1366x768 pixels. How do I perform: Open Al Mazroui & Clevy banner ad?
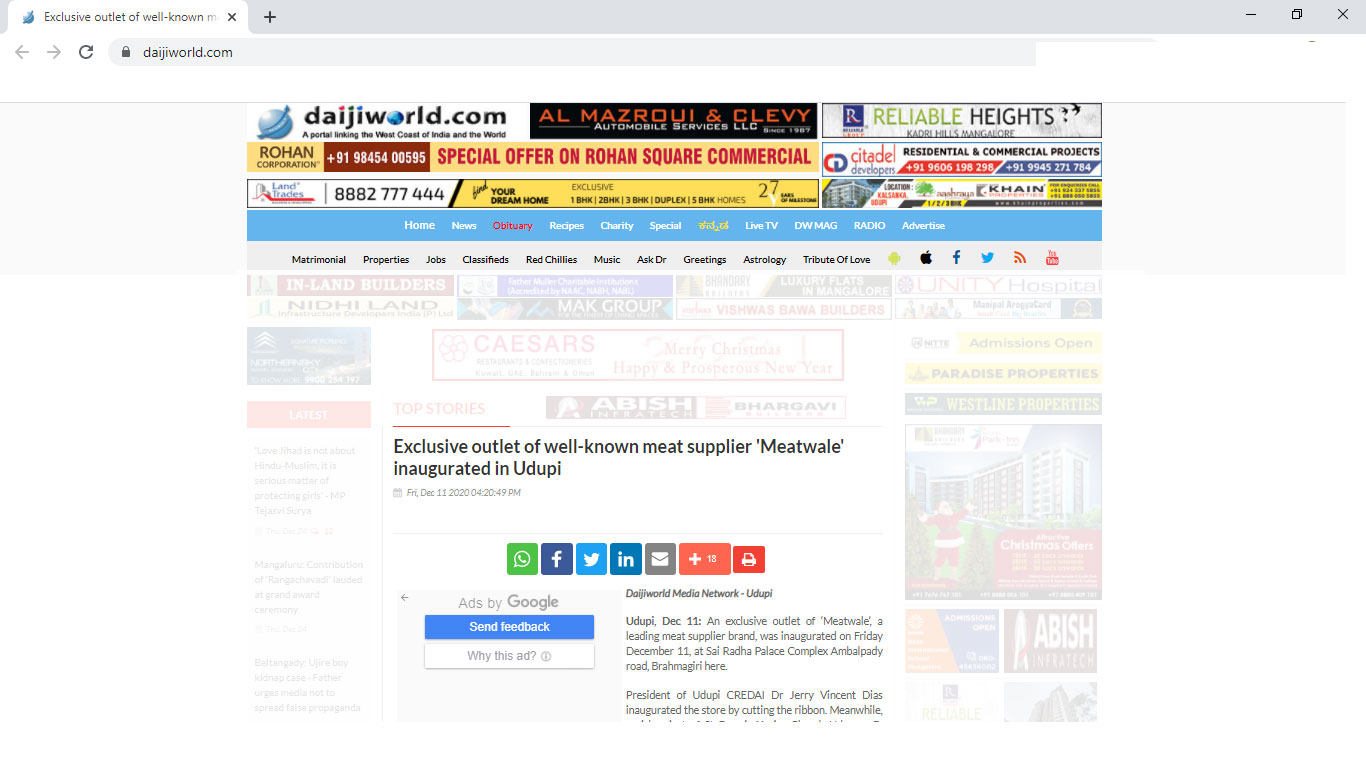pyautogui.click(x=673, y=121)
